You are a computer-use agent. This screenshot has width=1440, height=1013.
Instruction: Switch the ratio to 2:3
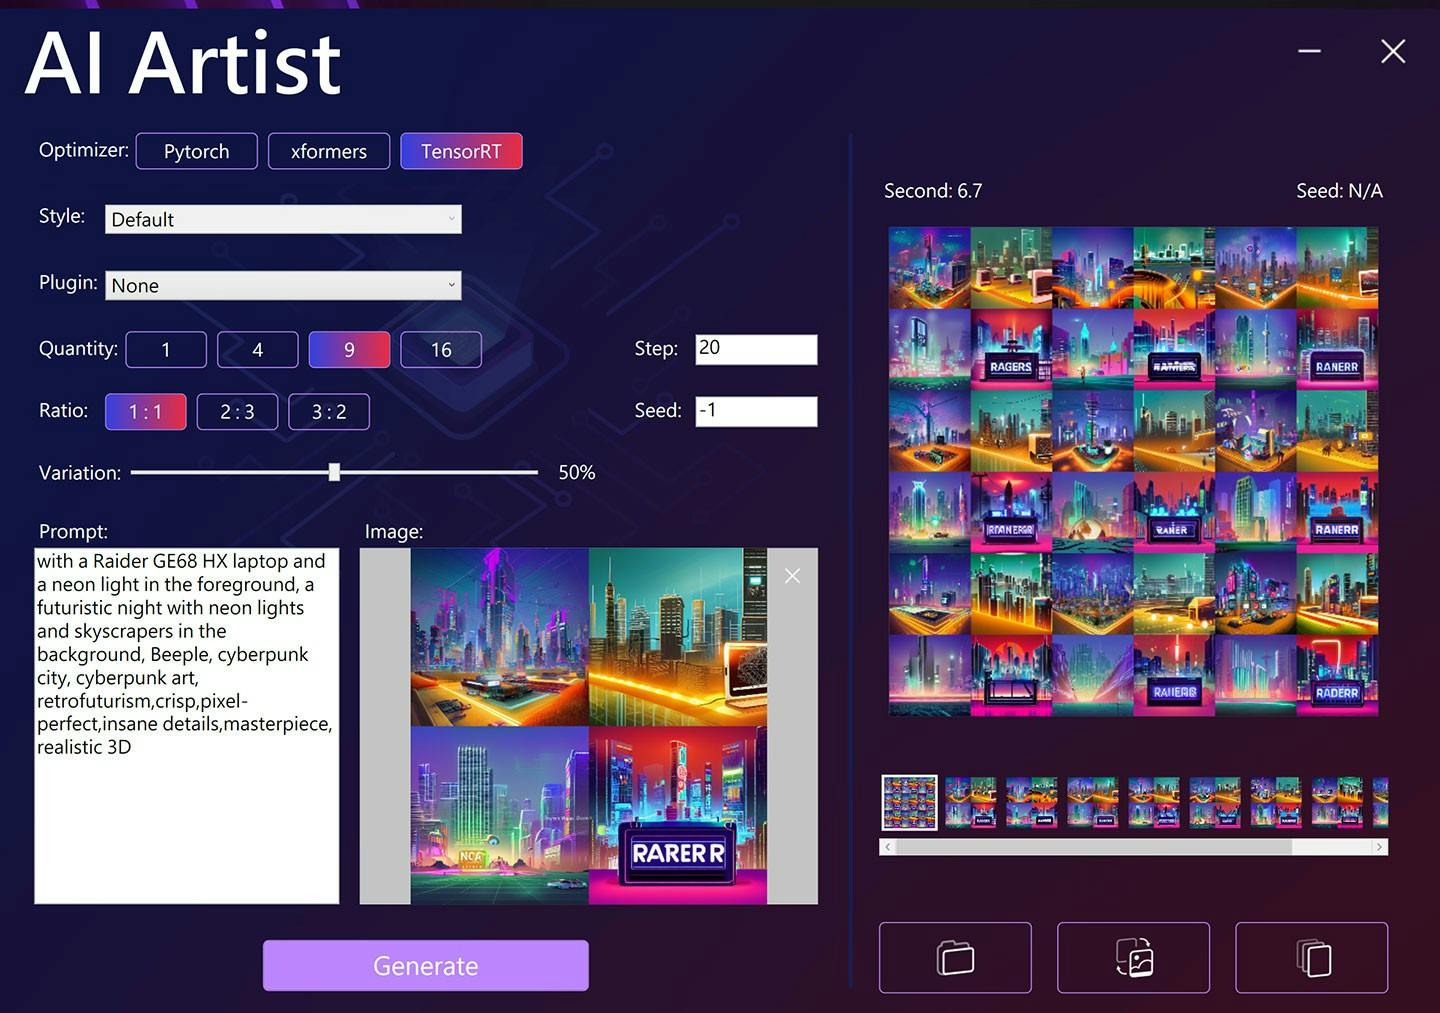pos(237,412)
